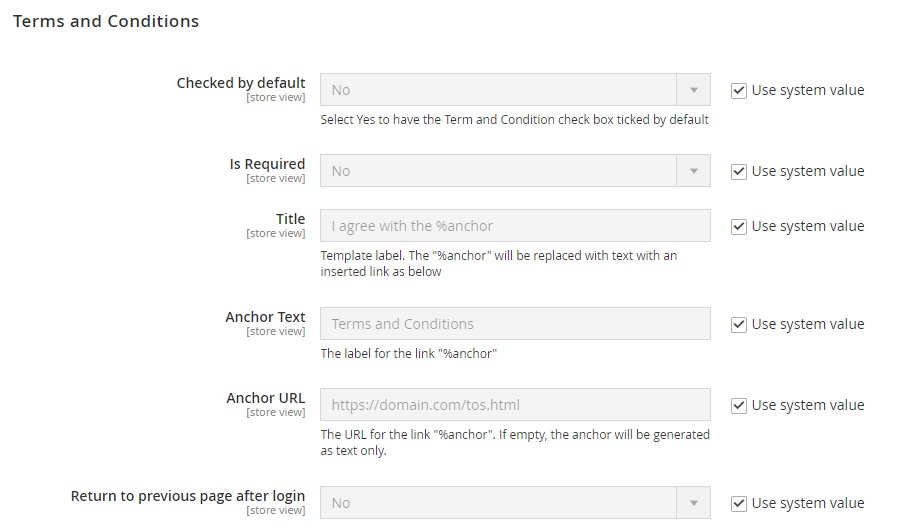The width and height of the screenshot is (897, 531).
Task: Click the Is Required dropdown arrow
Action: 693,171
